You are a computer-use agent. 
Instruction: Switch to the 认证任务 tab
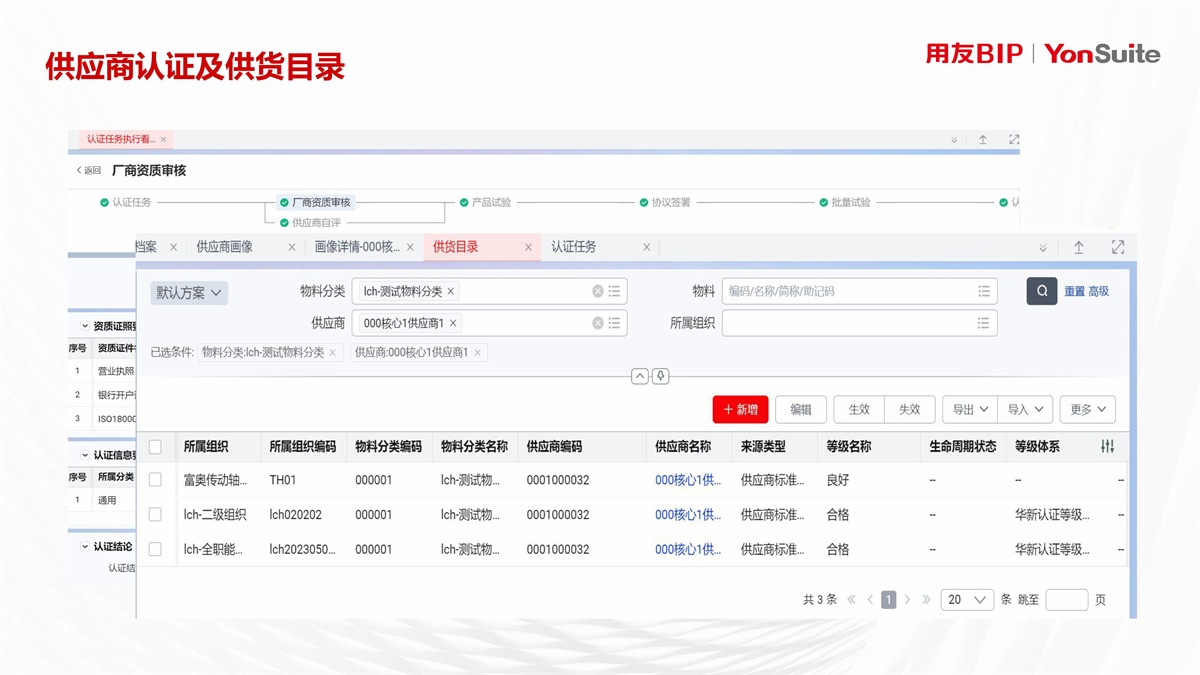573,247
